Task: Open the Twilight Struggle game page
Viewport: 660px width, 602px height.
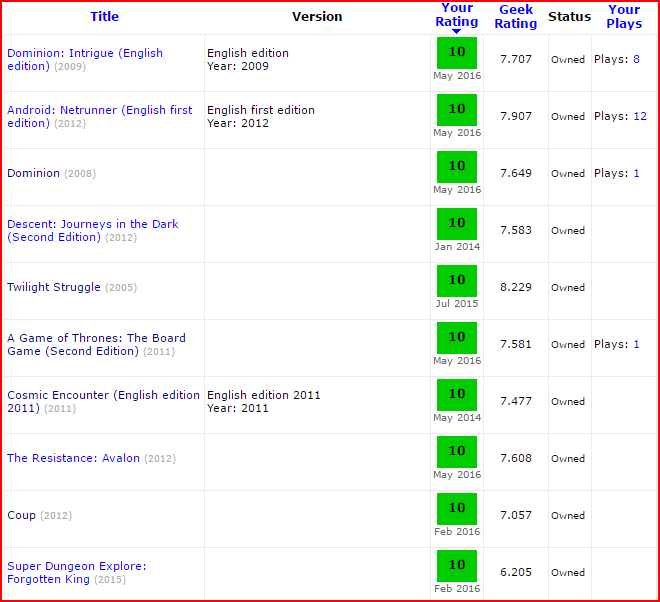Action: click(x=54, y=287)
